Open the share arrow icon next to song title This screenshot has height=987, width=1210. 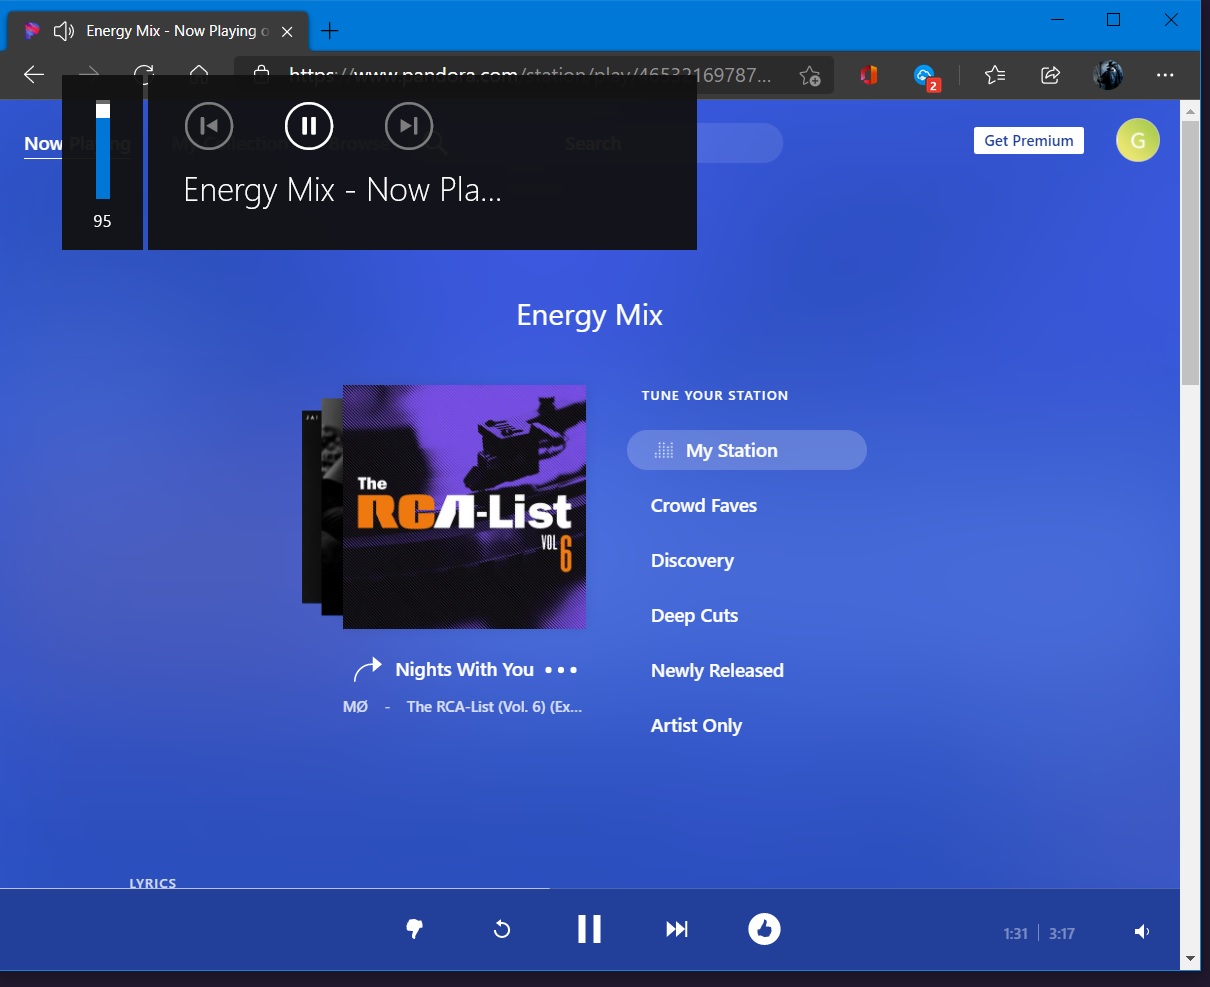click(x=369, y=667)
